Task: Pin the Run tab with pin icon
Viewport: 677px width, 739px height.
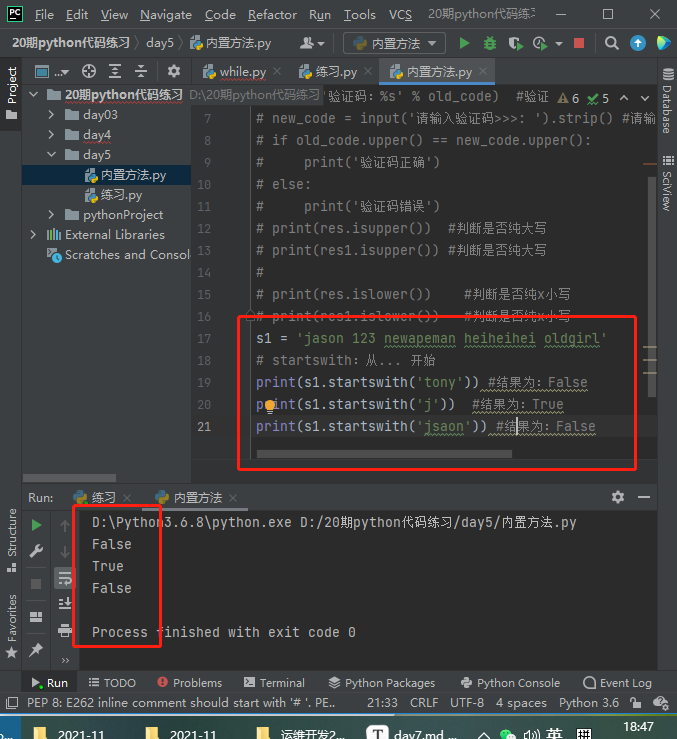Action: tap(36, 650)
